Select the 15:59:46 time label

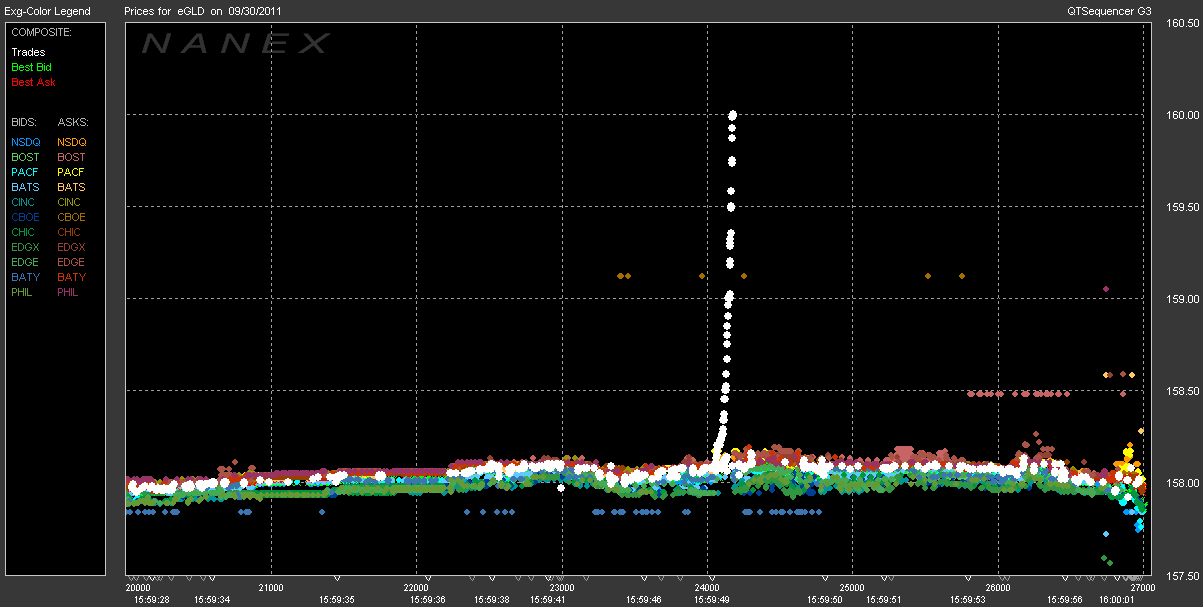point(643,600)
